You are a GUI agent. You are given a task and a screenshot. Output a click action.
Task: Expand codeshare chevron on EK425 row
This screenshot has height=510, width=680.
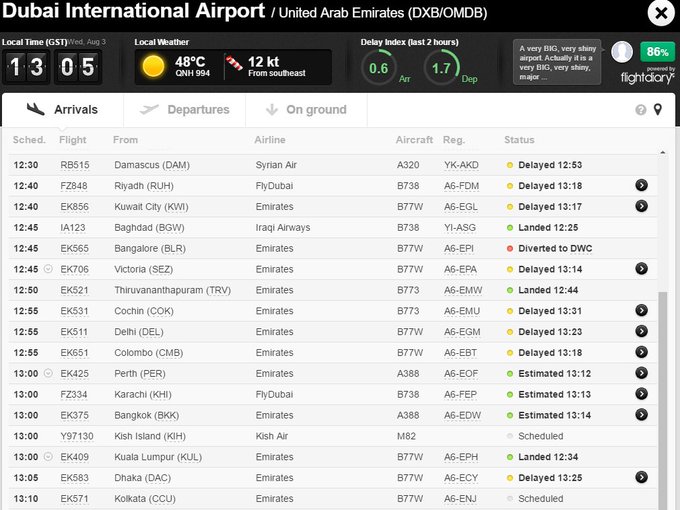(48, 373)
